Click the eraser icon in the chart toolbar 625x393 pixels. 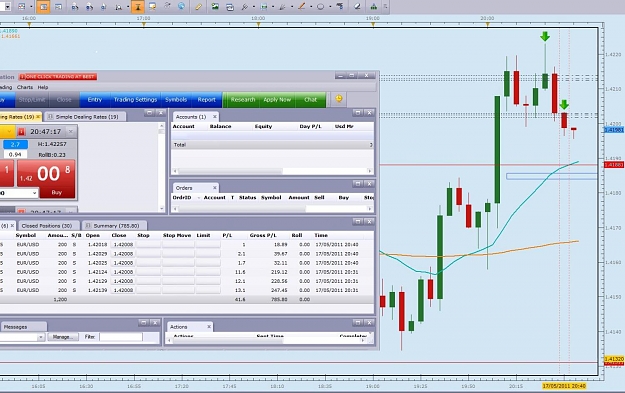[358, 6]
